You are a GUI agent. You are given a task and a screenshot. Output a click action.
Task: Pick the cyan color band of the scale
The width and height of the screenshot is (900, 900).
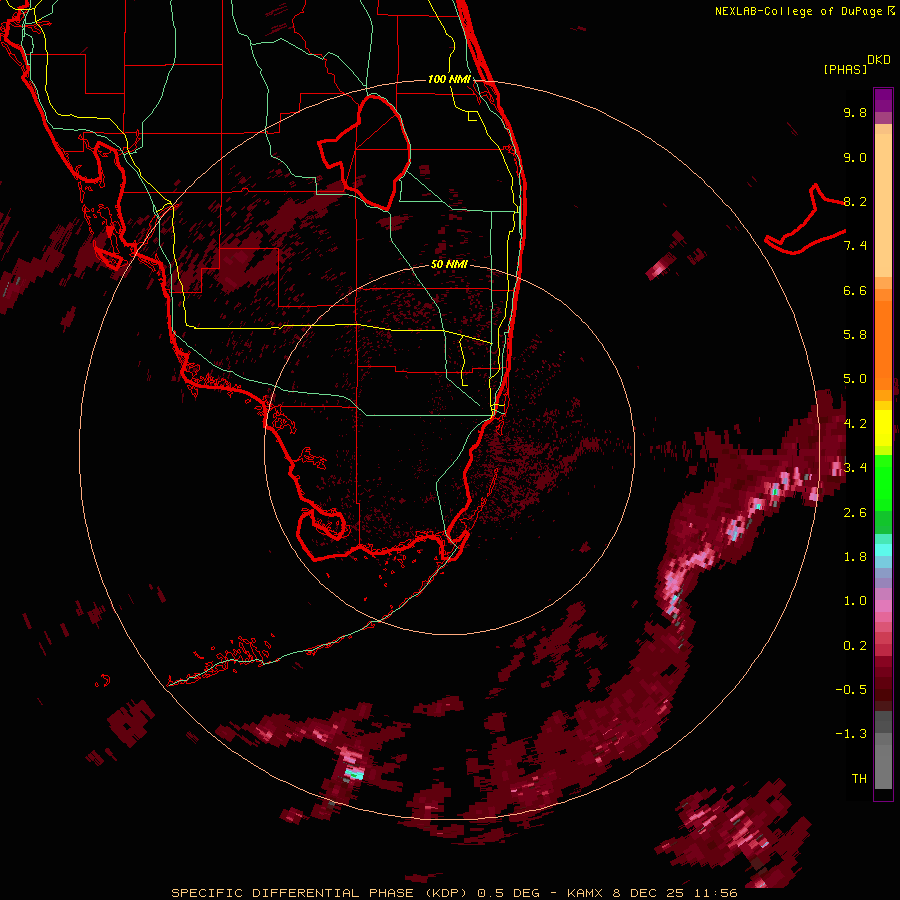[x=883, y=549]
